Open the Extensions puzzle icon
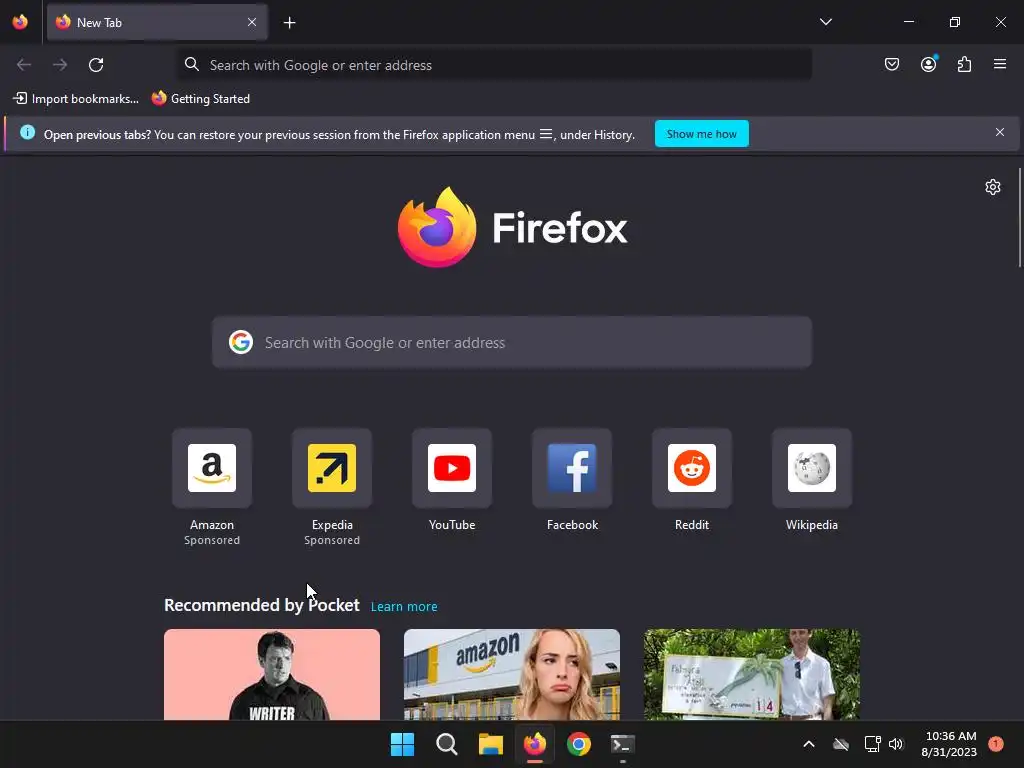 pyautogui.click(x=965, y=64)
